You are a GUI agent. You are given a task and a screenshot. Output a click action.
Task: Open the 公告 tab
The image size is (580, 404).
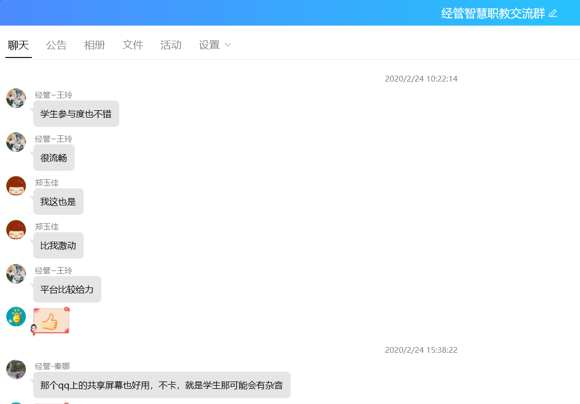coord(56,45)
